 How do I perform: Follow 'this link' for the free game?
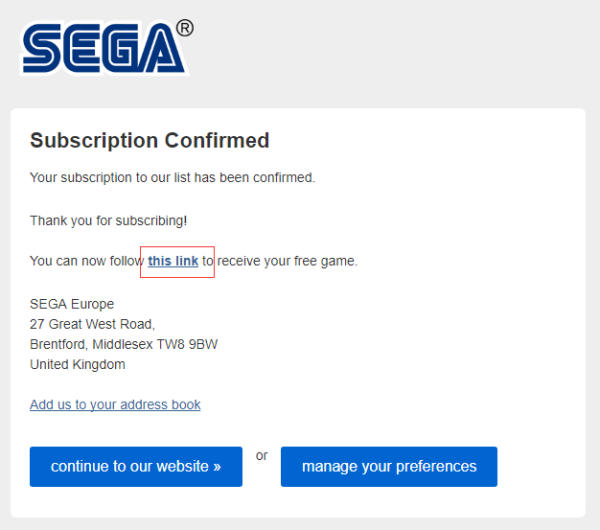[173, 261]
